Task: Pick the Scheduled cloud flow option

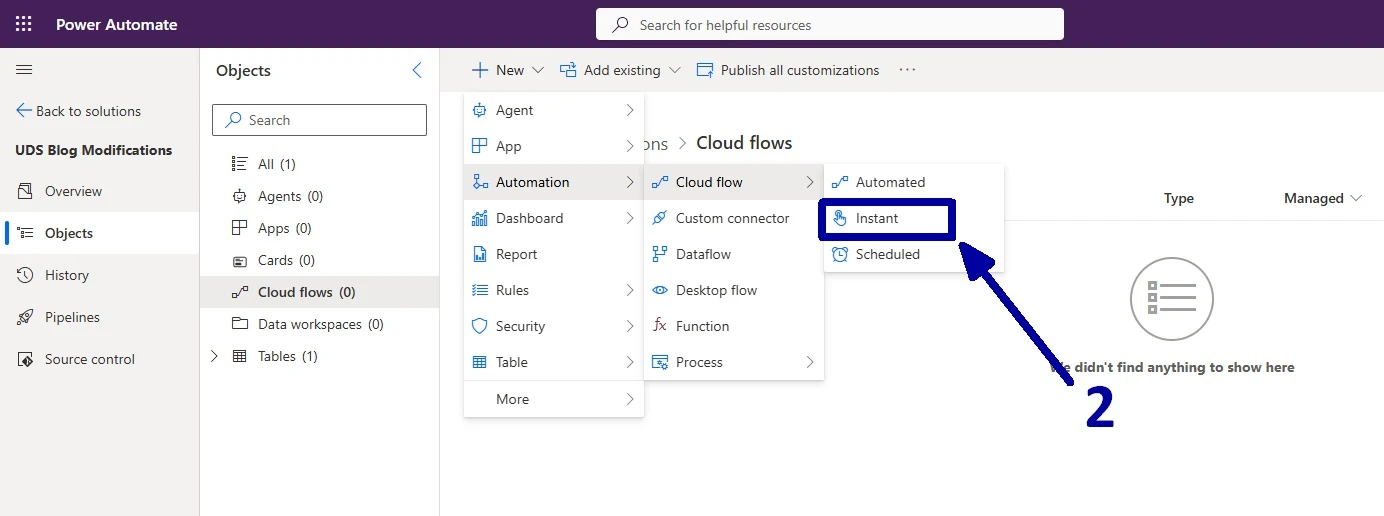Action: pos(887,254)
